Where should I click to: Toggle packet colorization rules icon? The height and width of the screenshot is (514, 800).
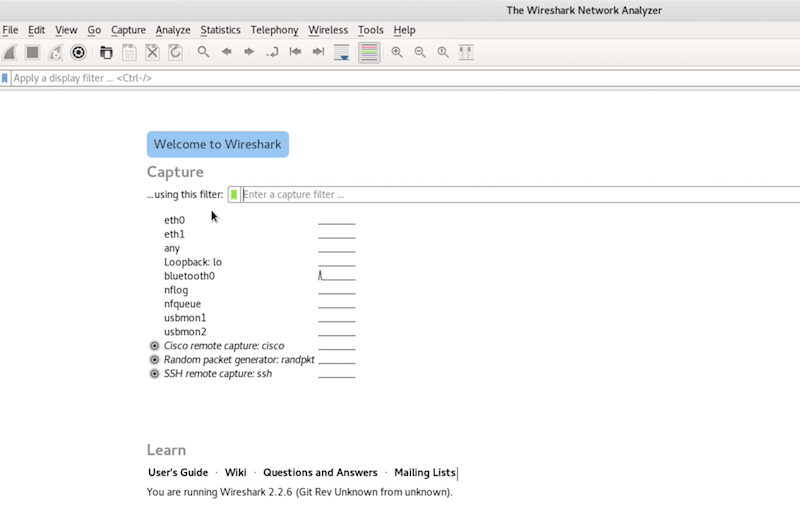point(369,52)
